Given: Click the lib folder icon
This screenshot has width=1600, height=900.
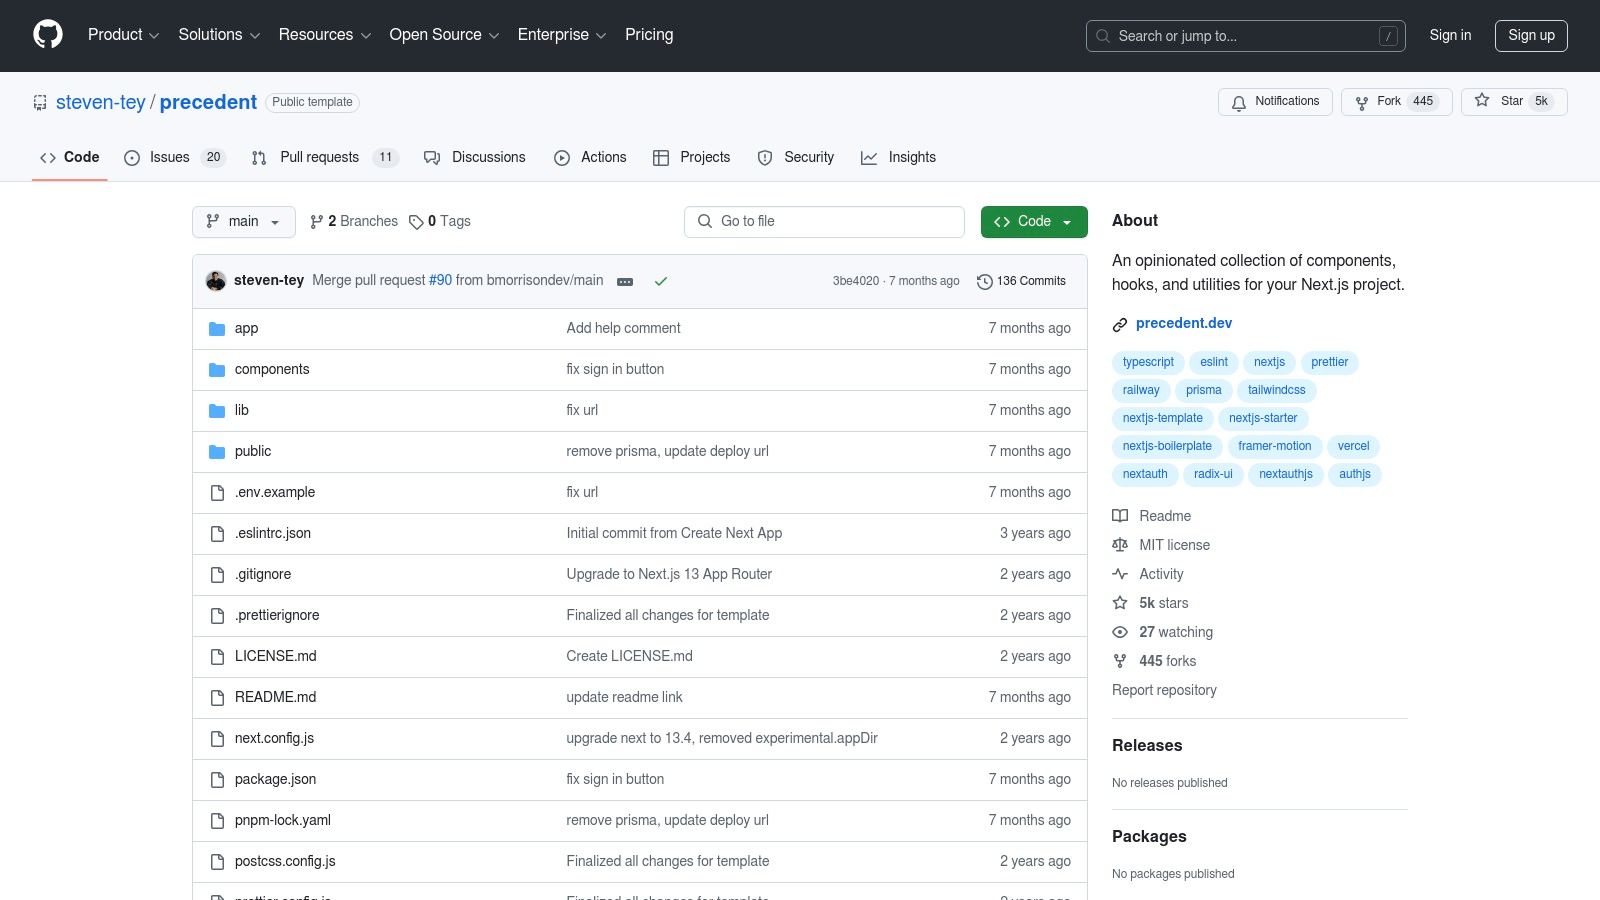Looking at the screenshot, I should 217,411.
